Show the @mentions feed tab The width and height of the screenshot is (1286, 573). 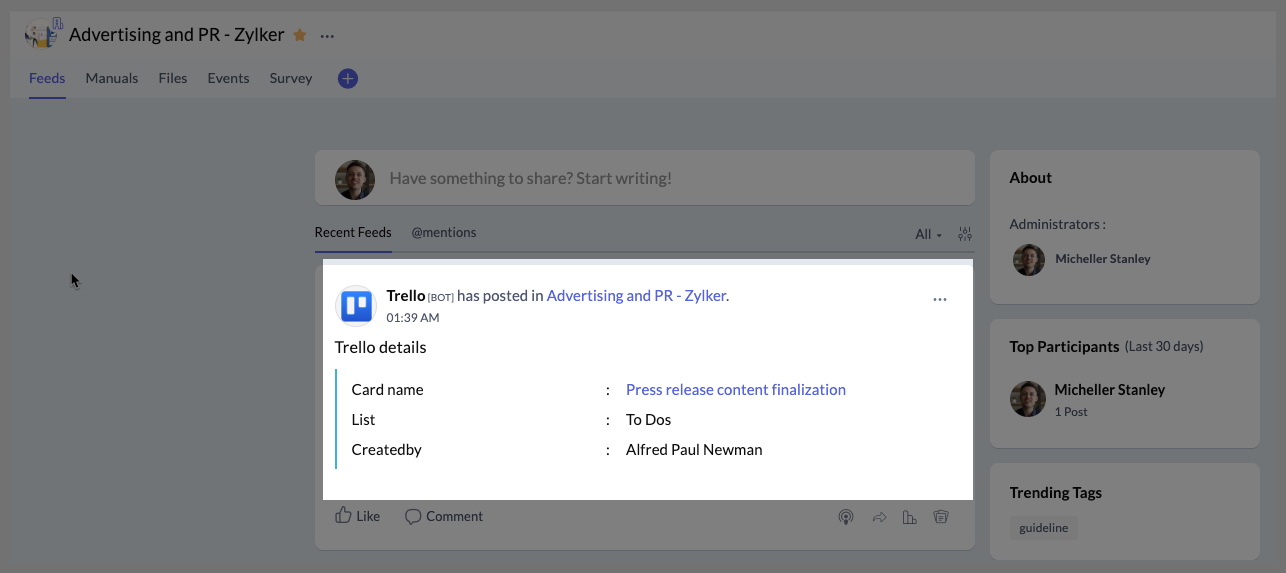tap(443, 233)
